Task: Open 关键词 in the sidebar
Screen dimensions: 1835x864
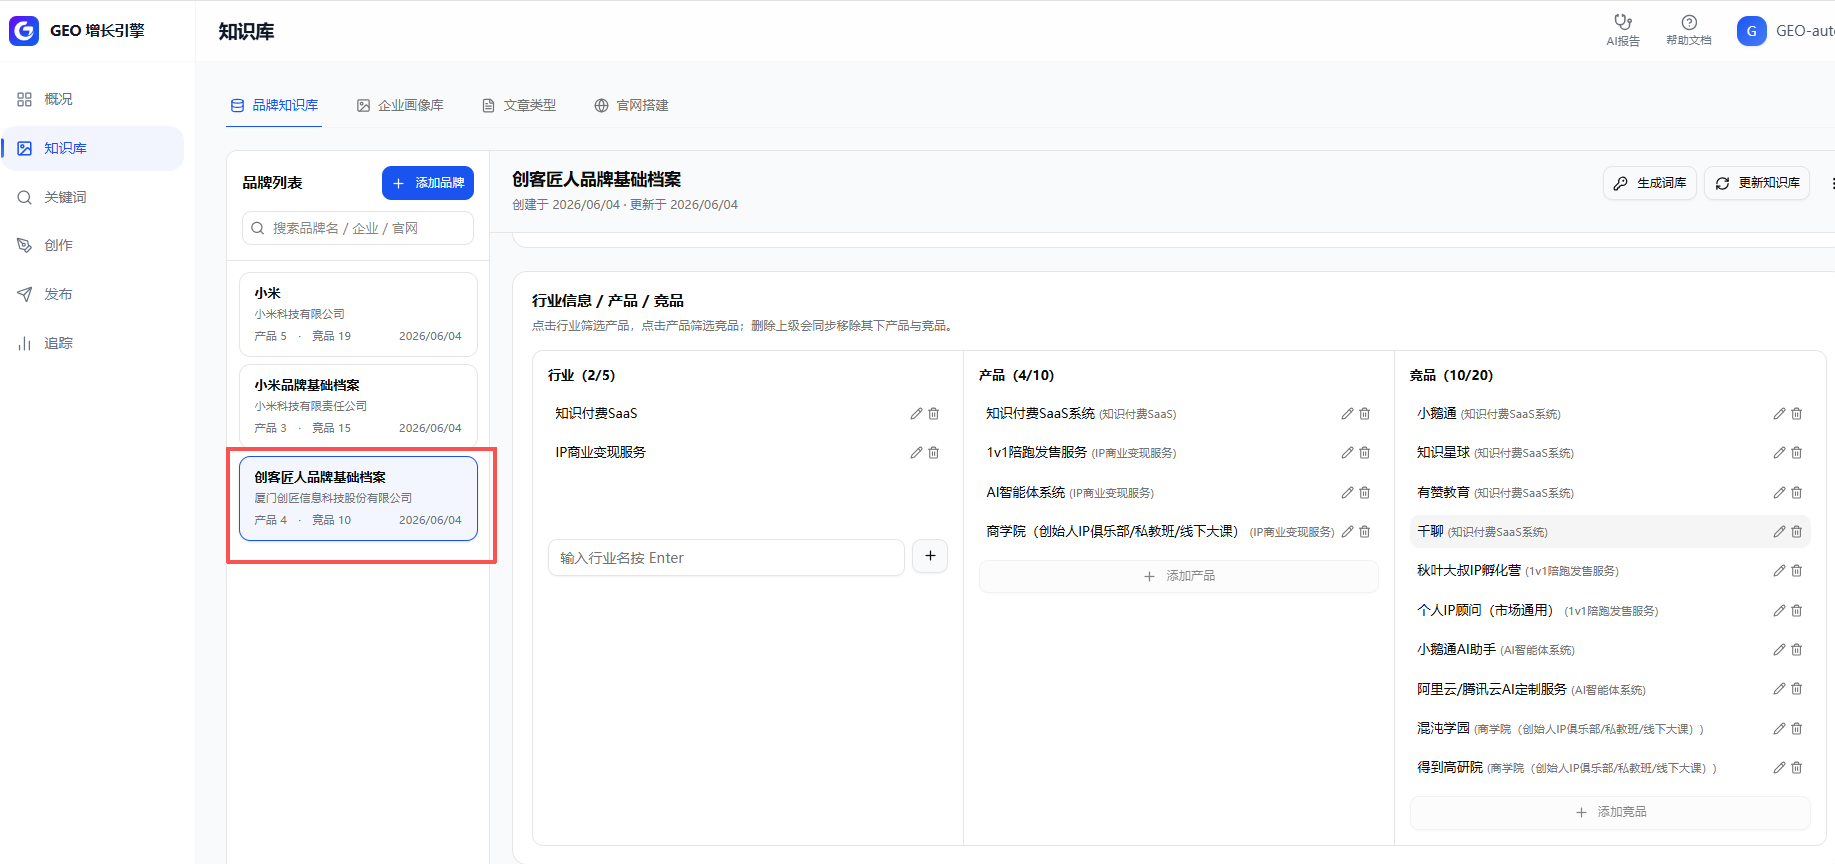Action: click(93, 197)
